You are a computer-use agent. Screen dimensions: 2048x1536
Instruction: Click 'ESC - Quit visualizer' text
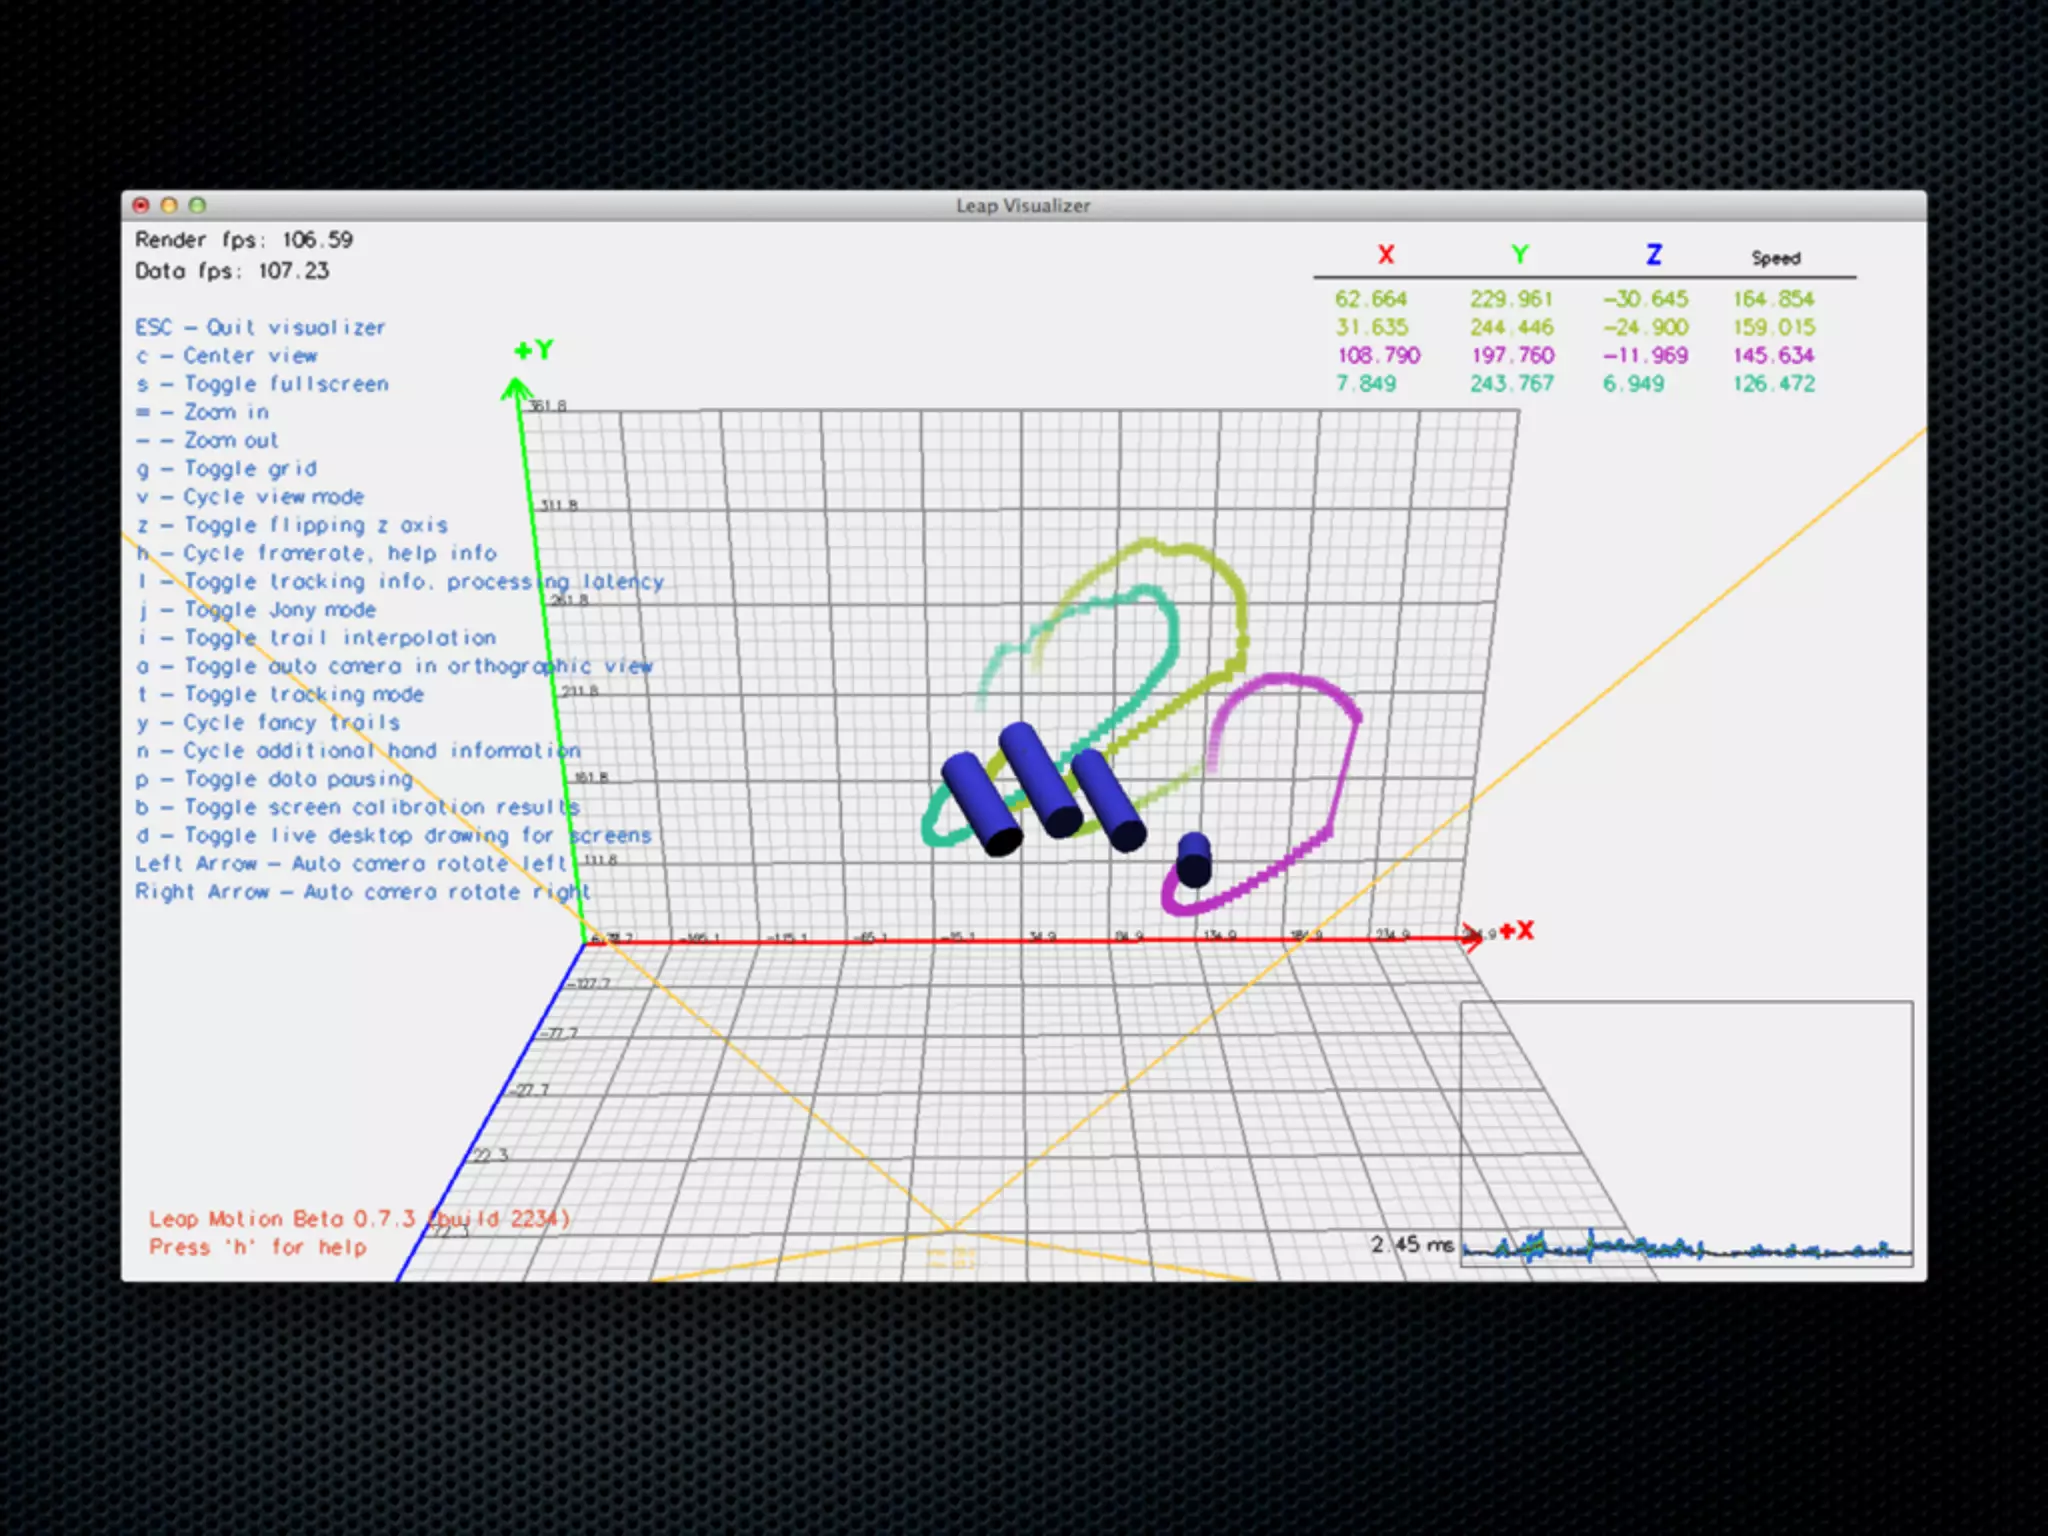point(260,328)
